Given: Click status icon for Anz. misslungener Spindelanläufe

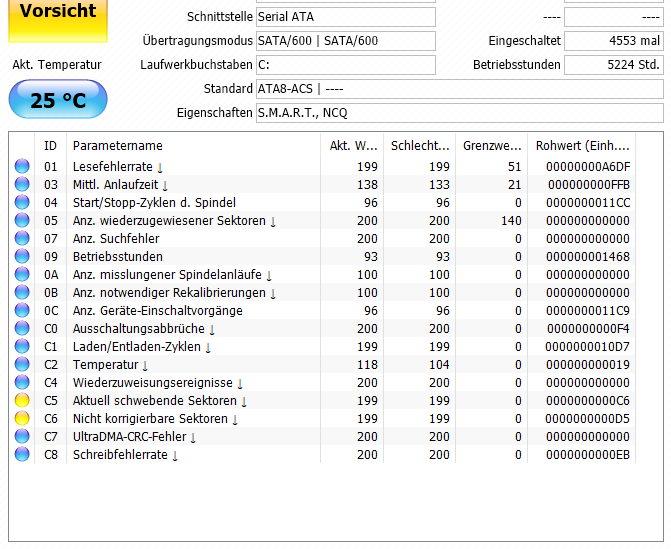Looking at the screenshot, I should tap(22, 274).
